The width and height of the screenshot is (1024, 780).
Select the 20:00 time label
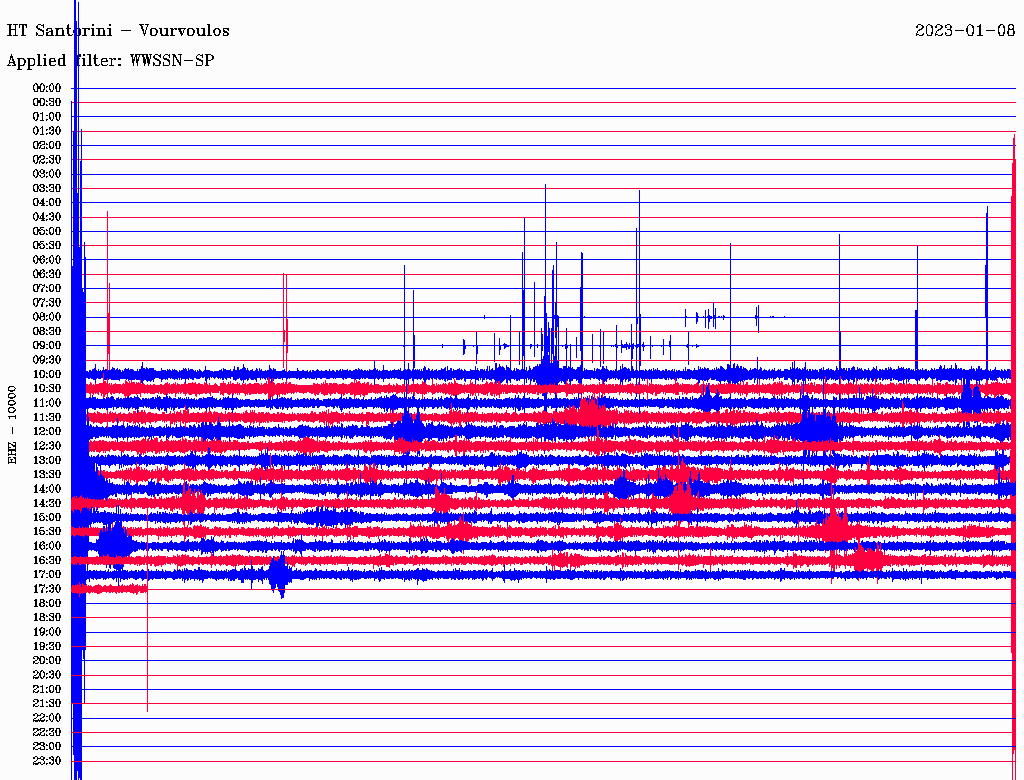[47, 660]
